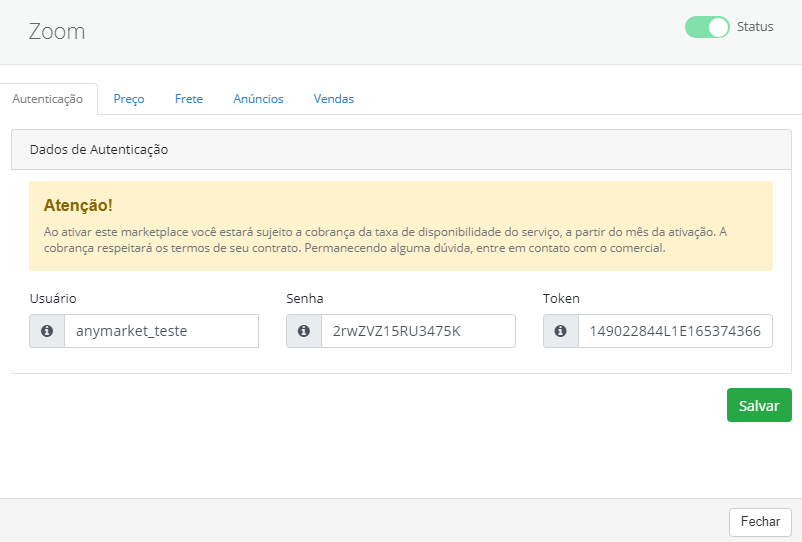Click the info icon beside Token field
This screenshot has width=802, height=542.
561,331
